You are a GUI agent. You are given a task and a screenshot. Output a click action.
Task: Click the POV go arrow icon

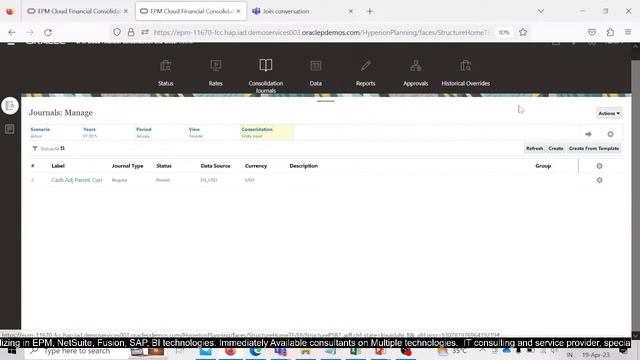click(588, 134)
